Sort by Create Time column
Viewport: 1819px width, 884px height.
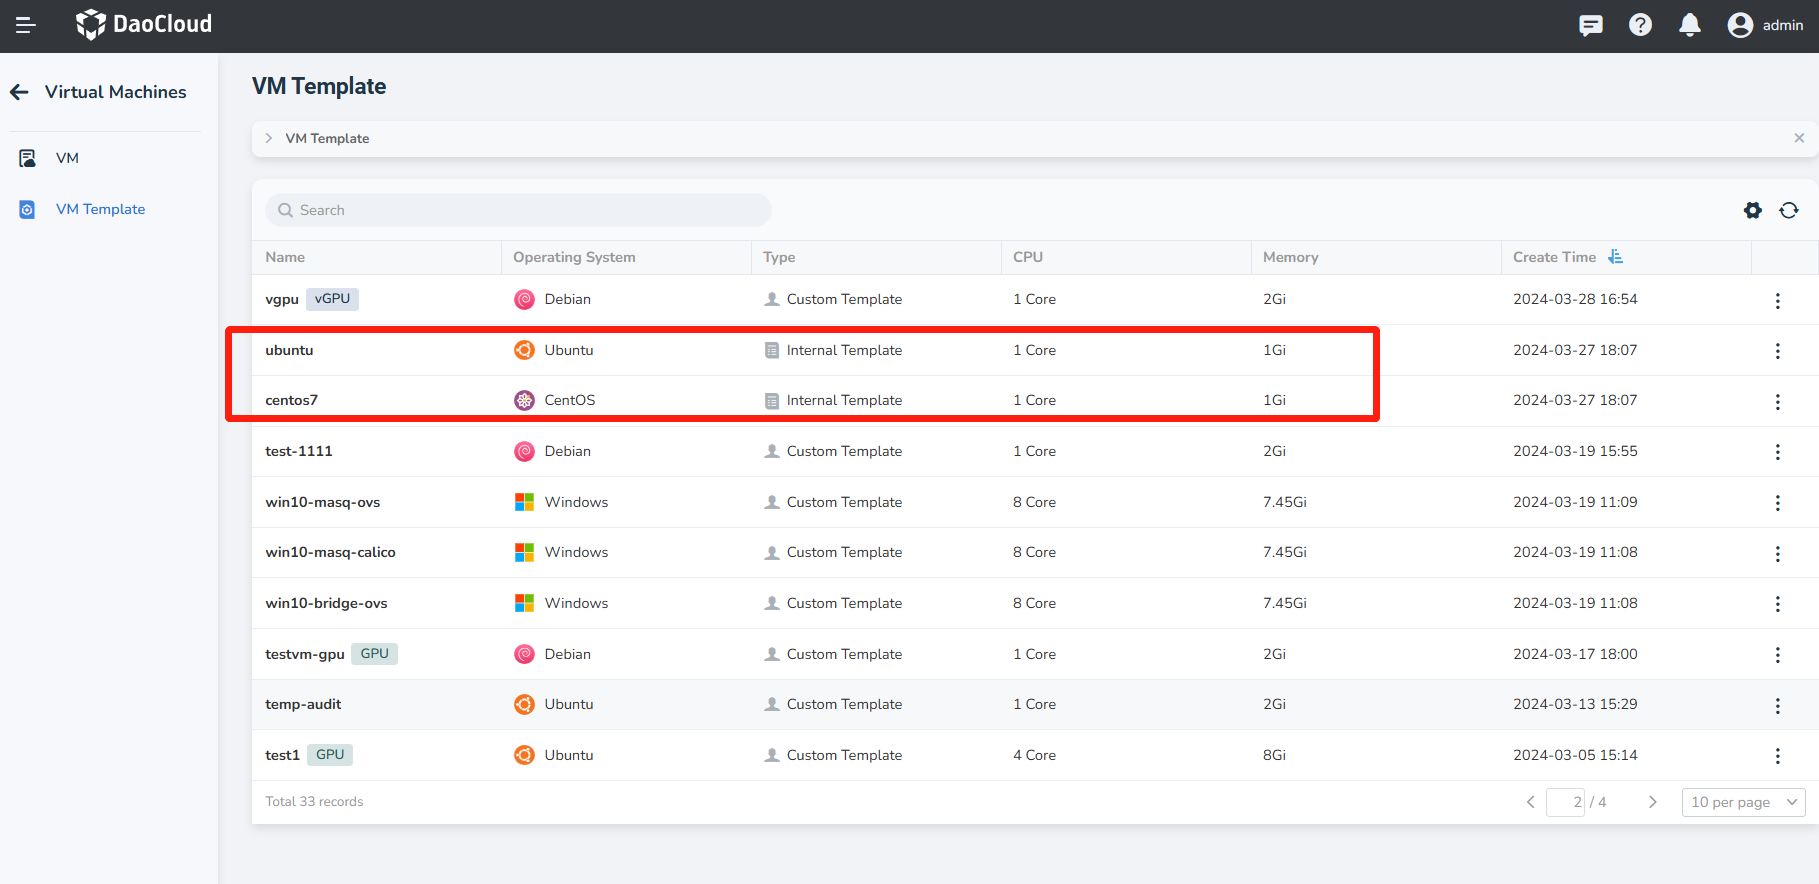(1615, 257)
